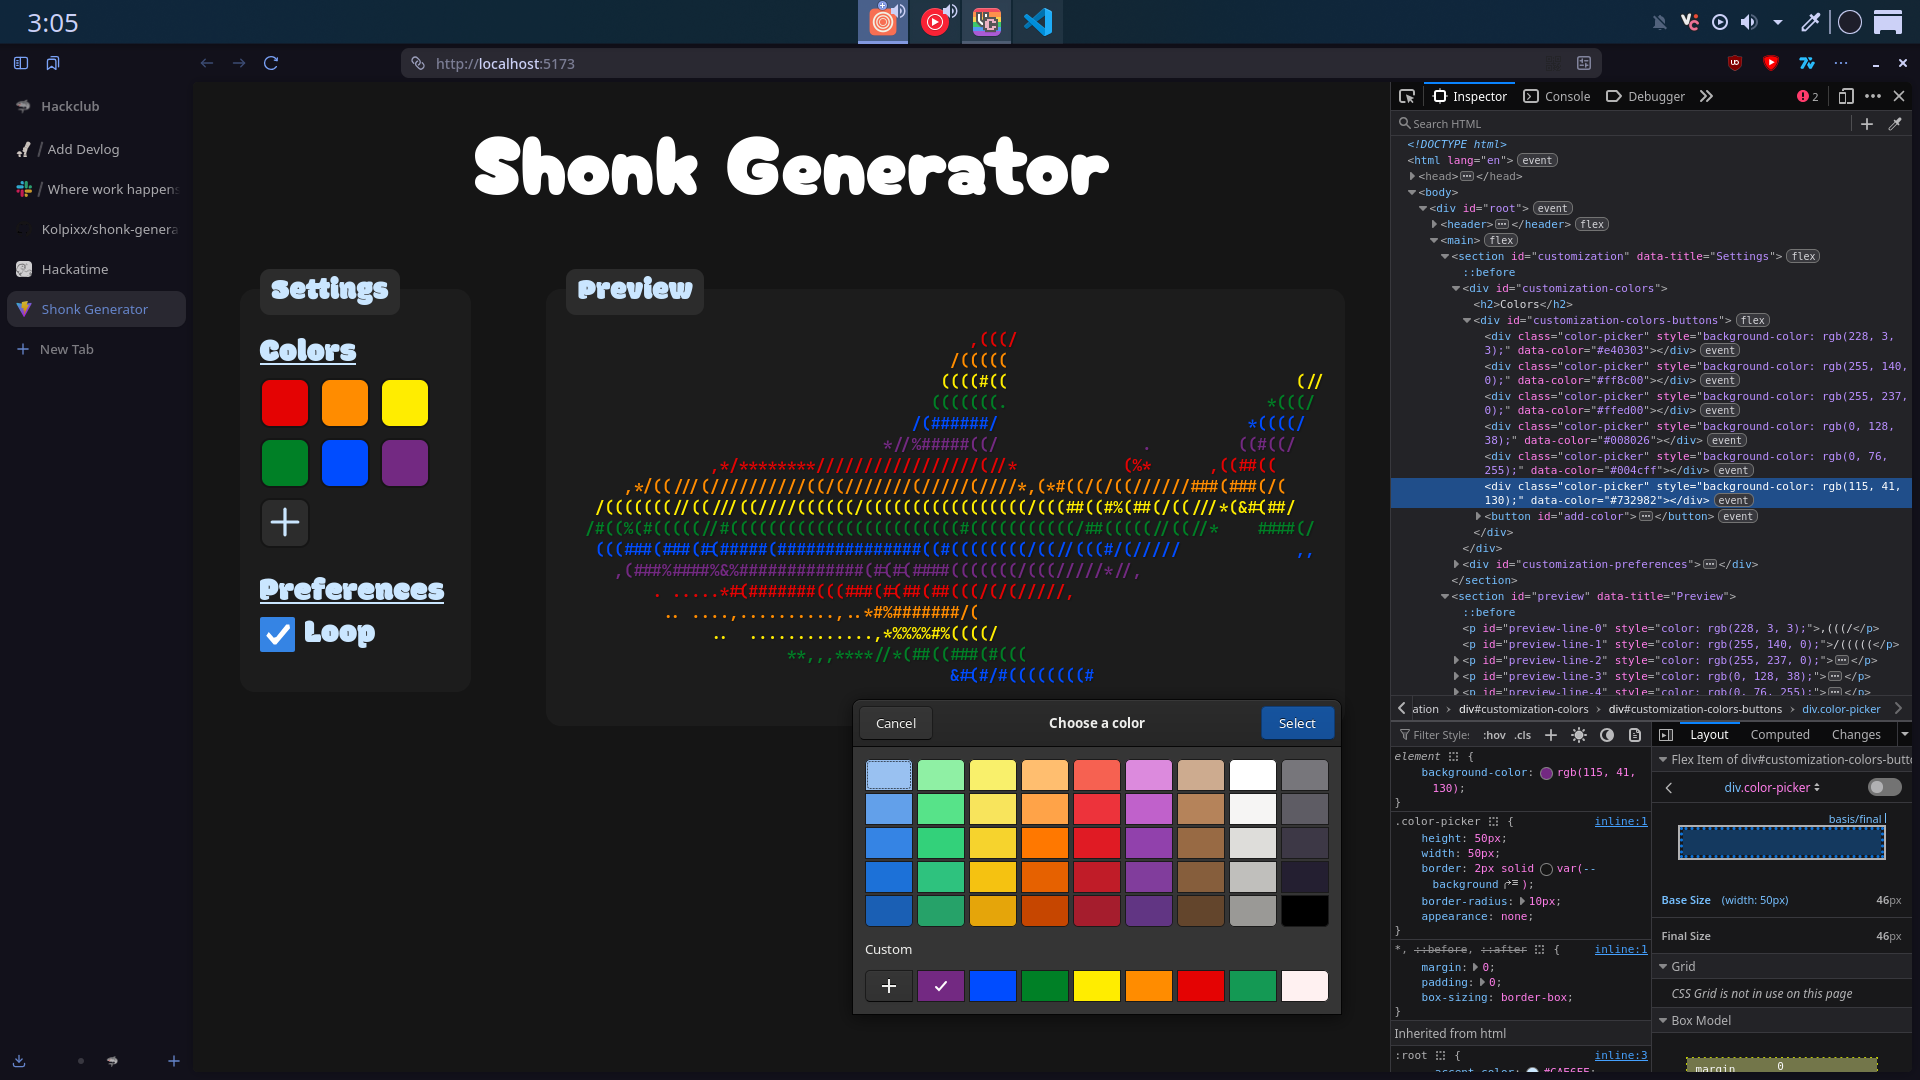
Task: Click the purple color swatch in Settings
Action: tap(405, 463)
